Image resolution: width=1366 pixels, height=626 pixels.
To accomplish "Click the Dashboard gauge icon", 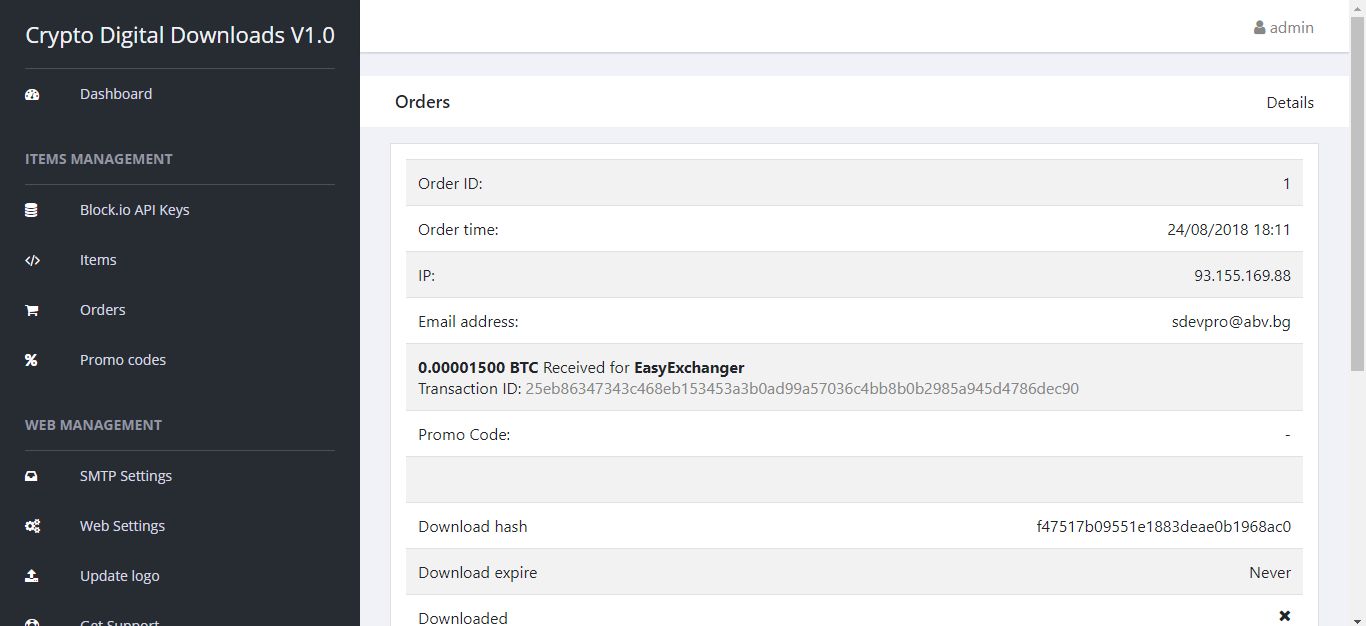I will tap(32, 94).
